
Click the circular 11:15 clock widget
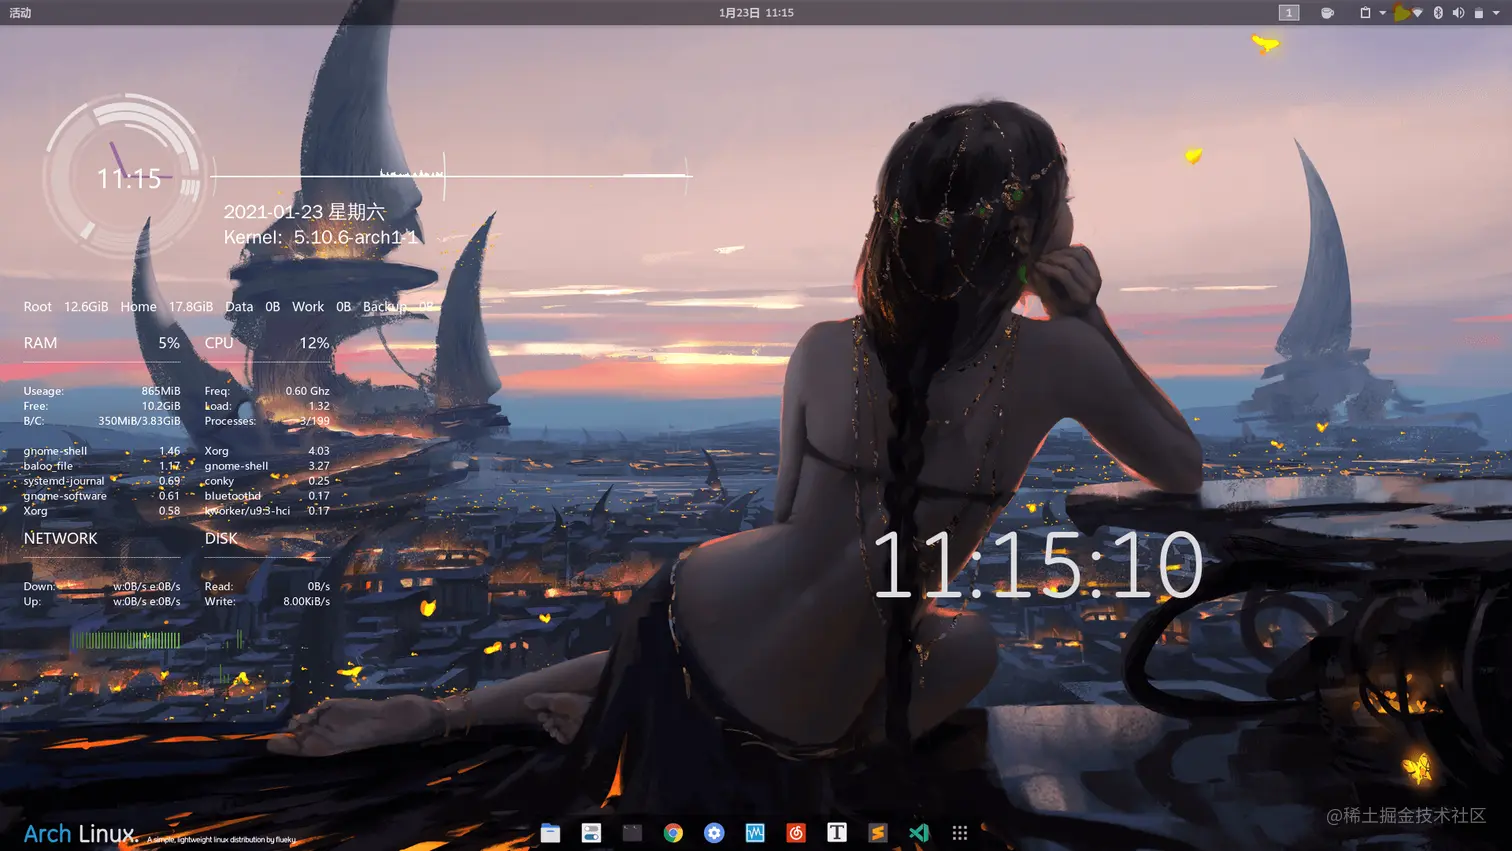(x=126, y=177)
